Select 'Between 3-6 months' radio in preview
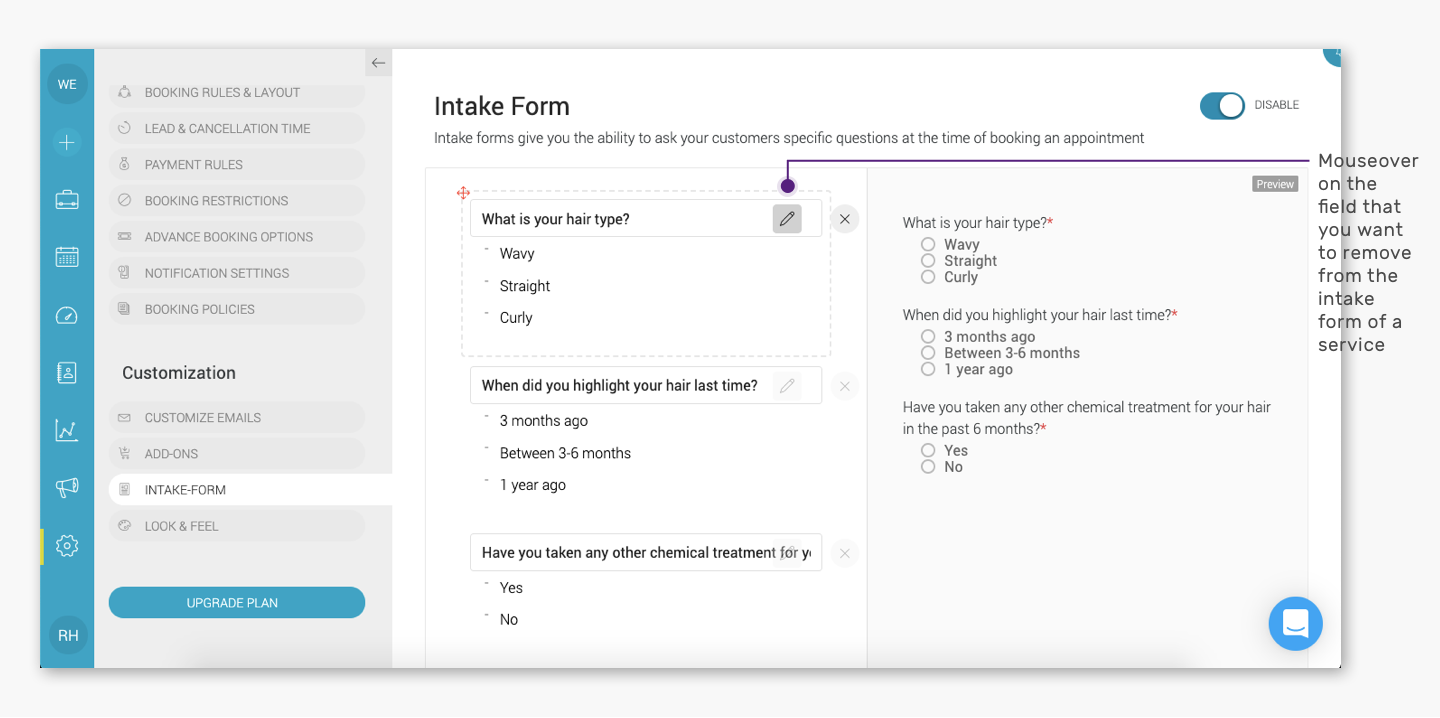The image size is (1440, 718). [x=928, y=353]
